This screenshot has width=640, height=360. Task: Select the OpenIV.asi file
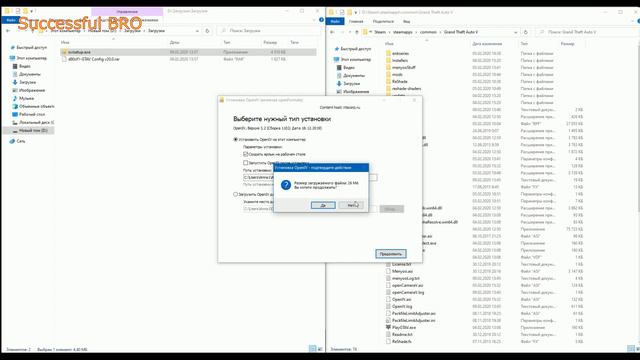pos(402,300)
